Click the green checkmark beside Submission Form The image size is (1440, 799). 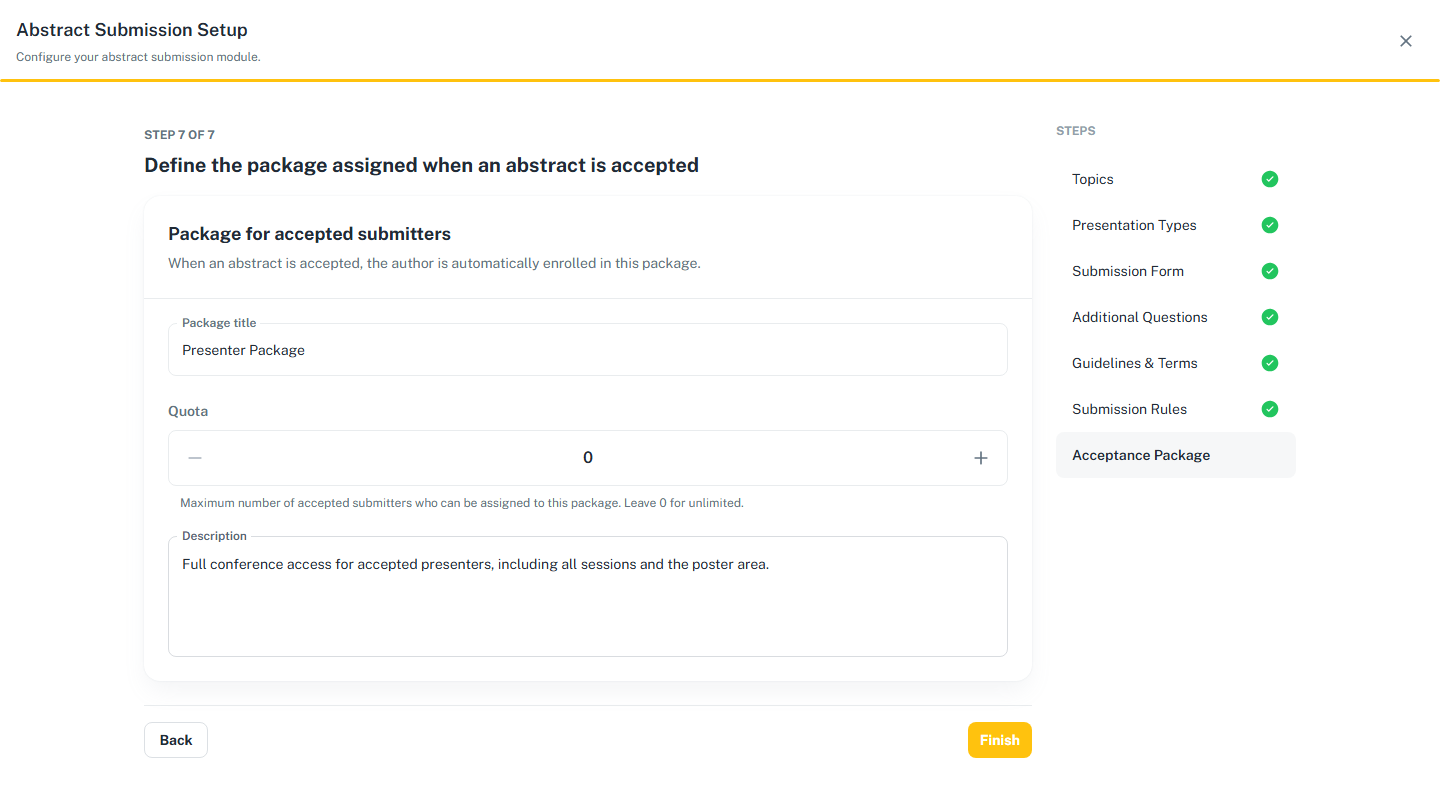1270,271
